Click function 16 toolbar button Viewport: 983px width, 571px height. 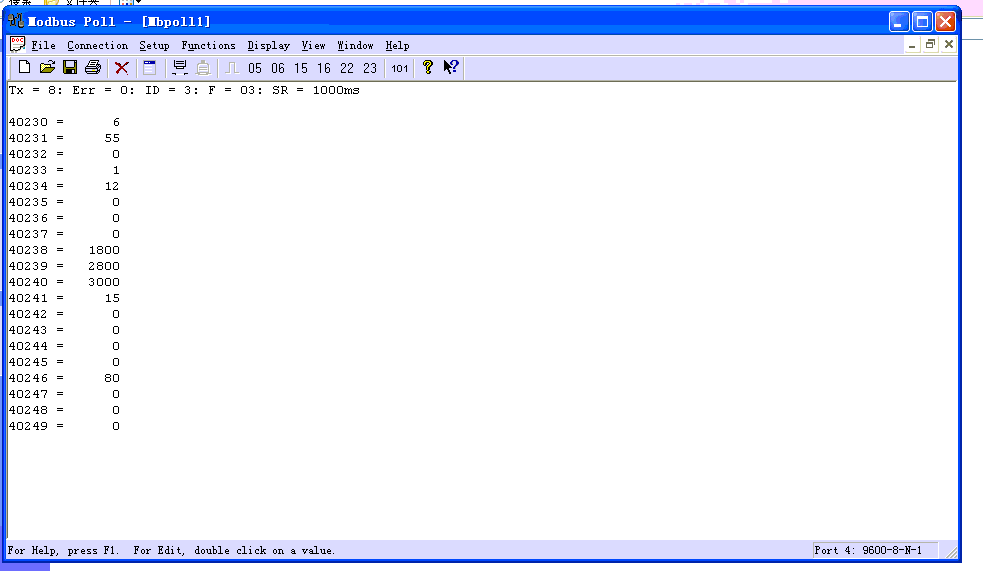tap(324, 68)
